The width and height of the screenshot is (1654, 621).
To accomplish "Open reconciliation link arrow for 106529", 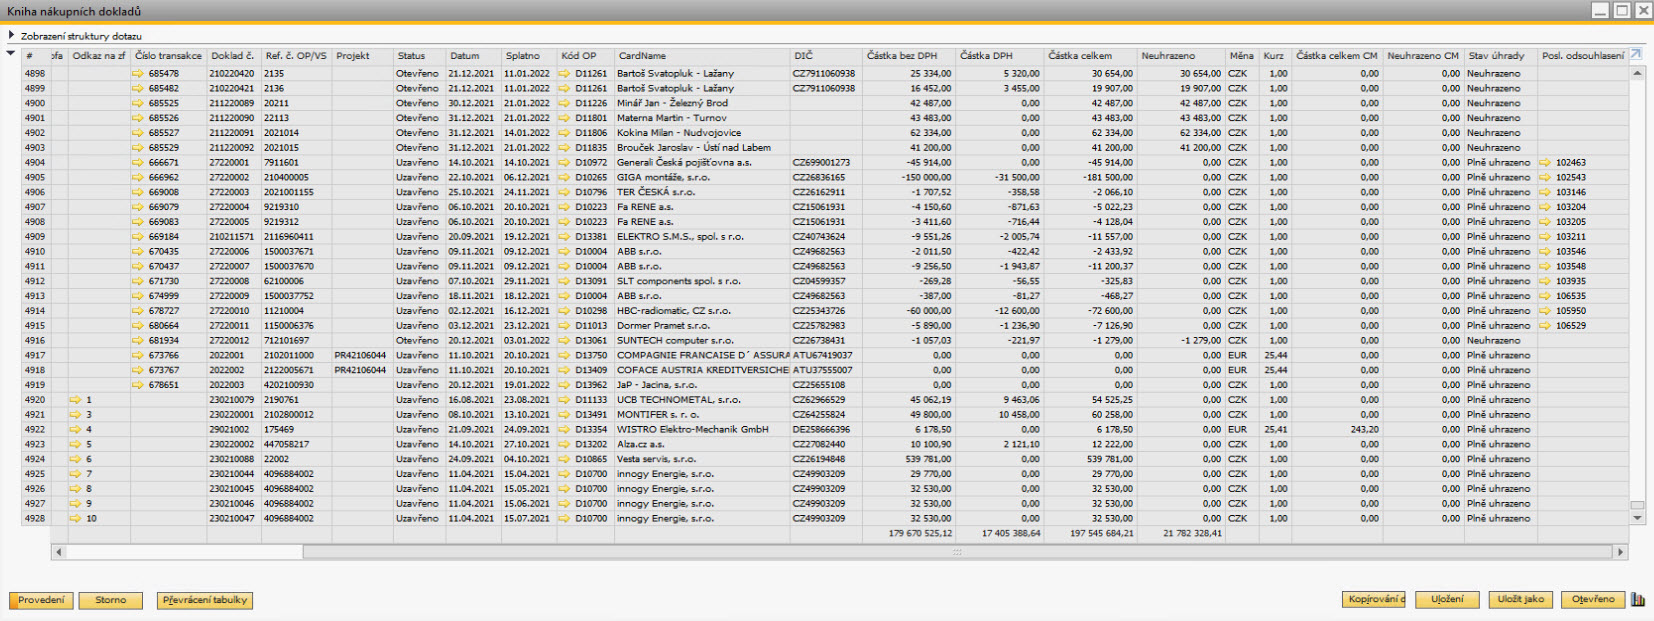I will 1546,326.
